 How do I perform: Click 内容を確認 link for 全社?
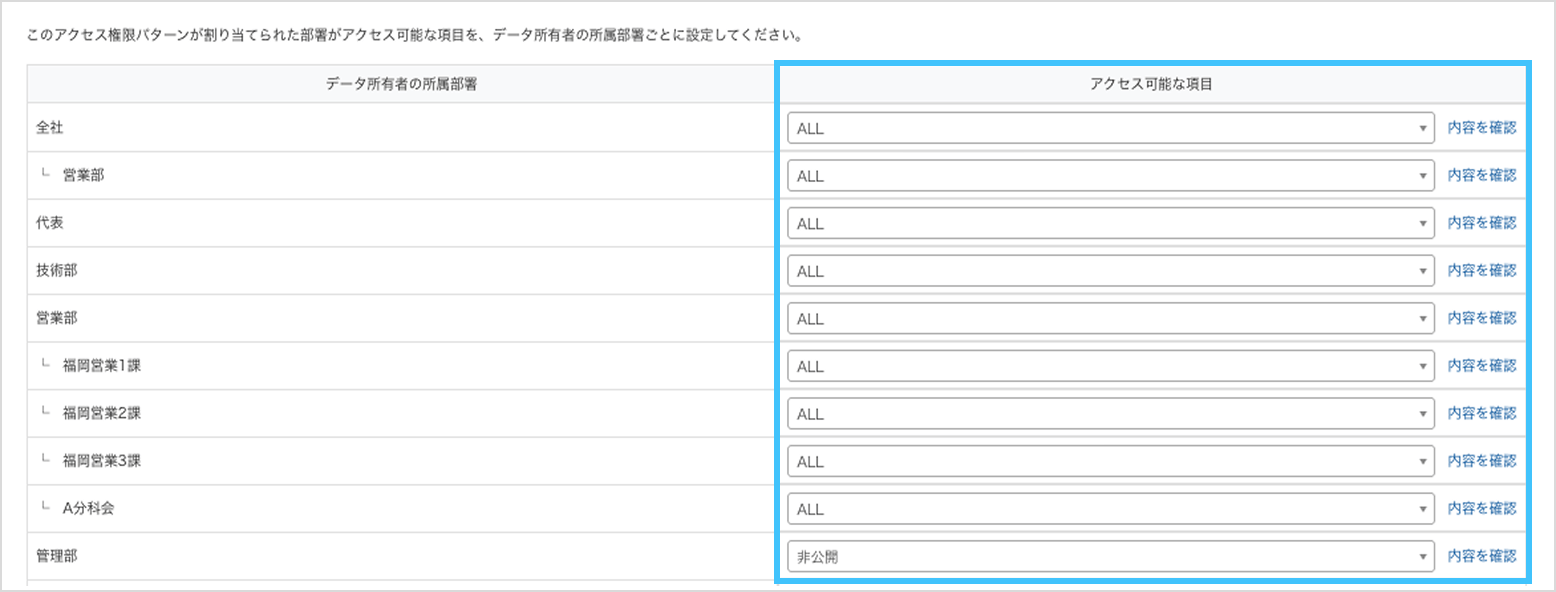click(1481, 128)
